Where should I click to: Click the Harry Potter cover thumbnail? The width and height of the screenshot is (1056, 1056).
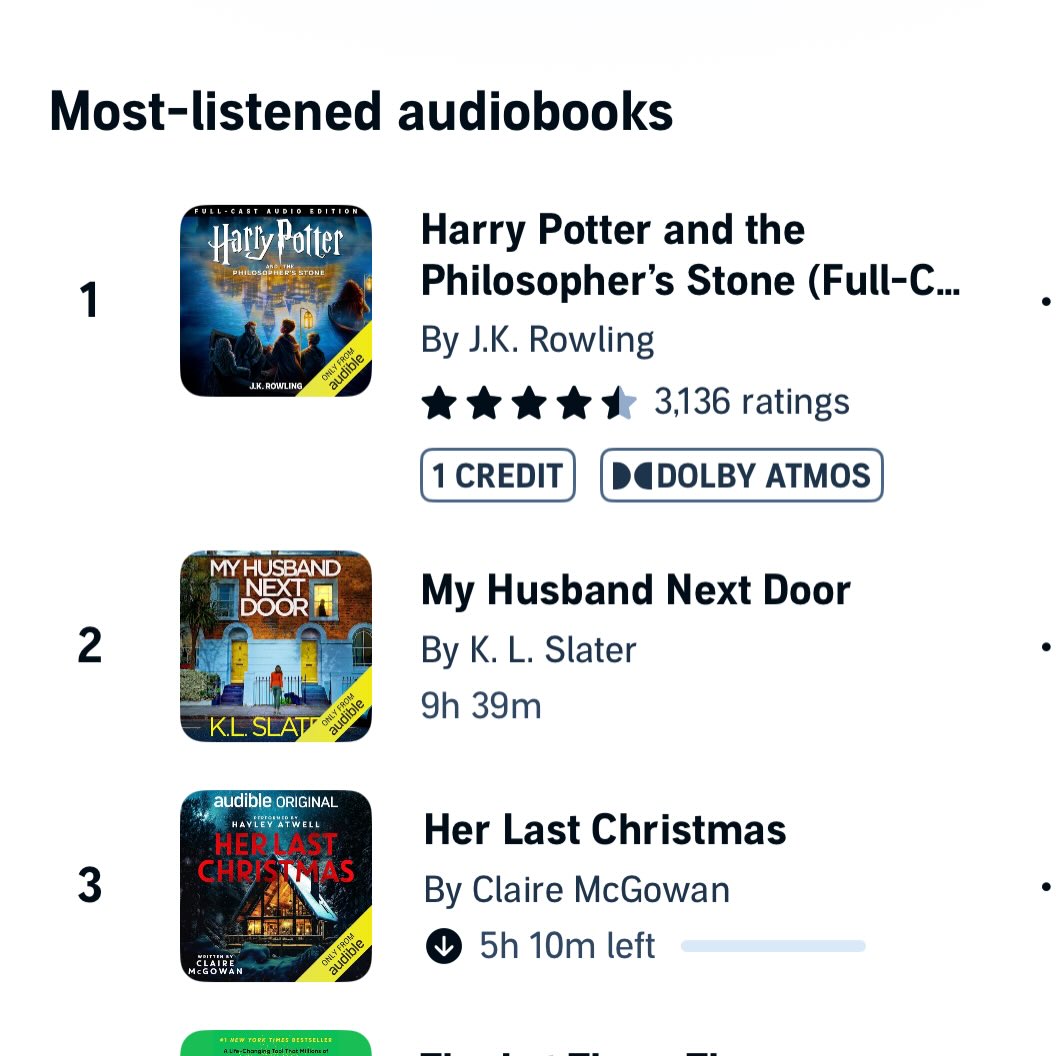pos(276,299)
